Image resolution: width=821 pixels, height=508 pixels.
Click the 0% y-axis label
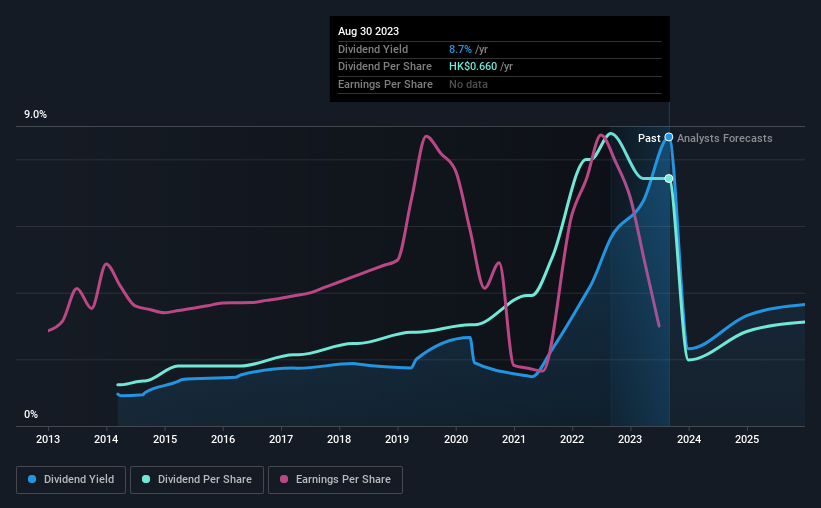coord(31,414)
